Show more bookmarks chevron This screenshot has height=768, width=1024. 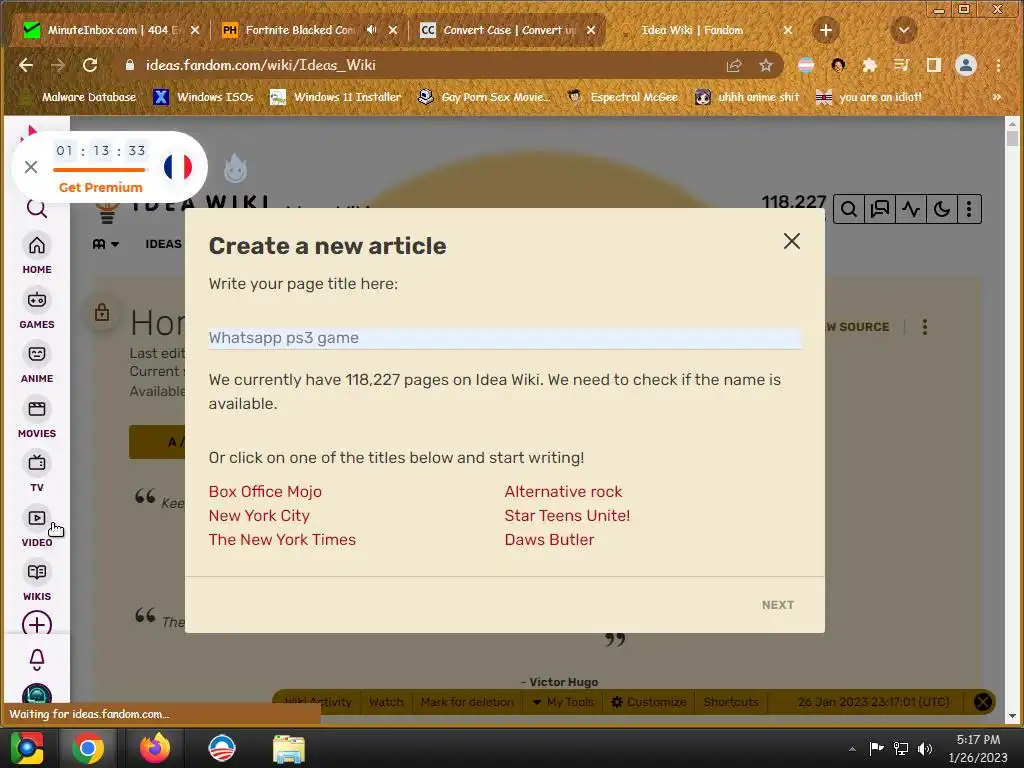[x=997, y=97]
